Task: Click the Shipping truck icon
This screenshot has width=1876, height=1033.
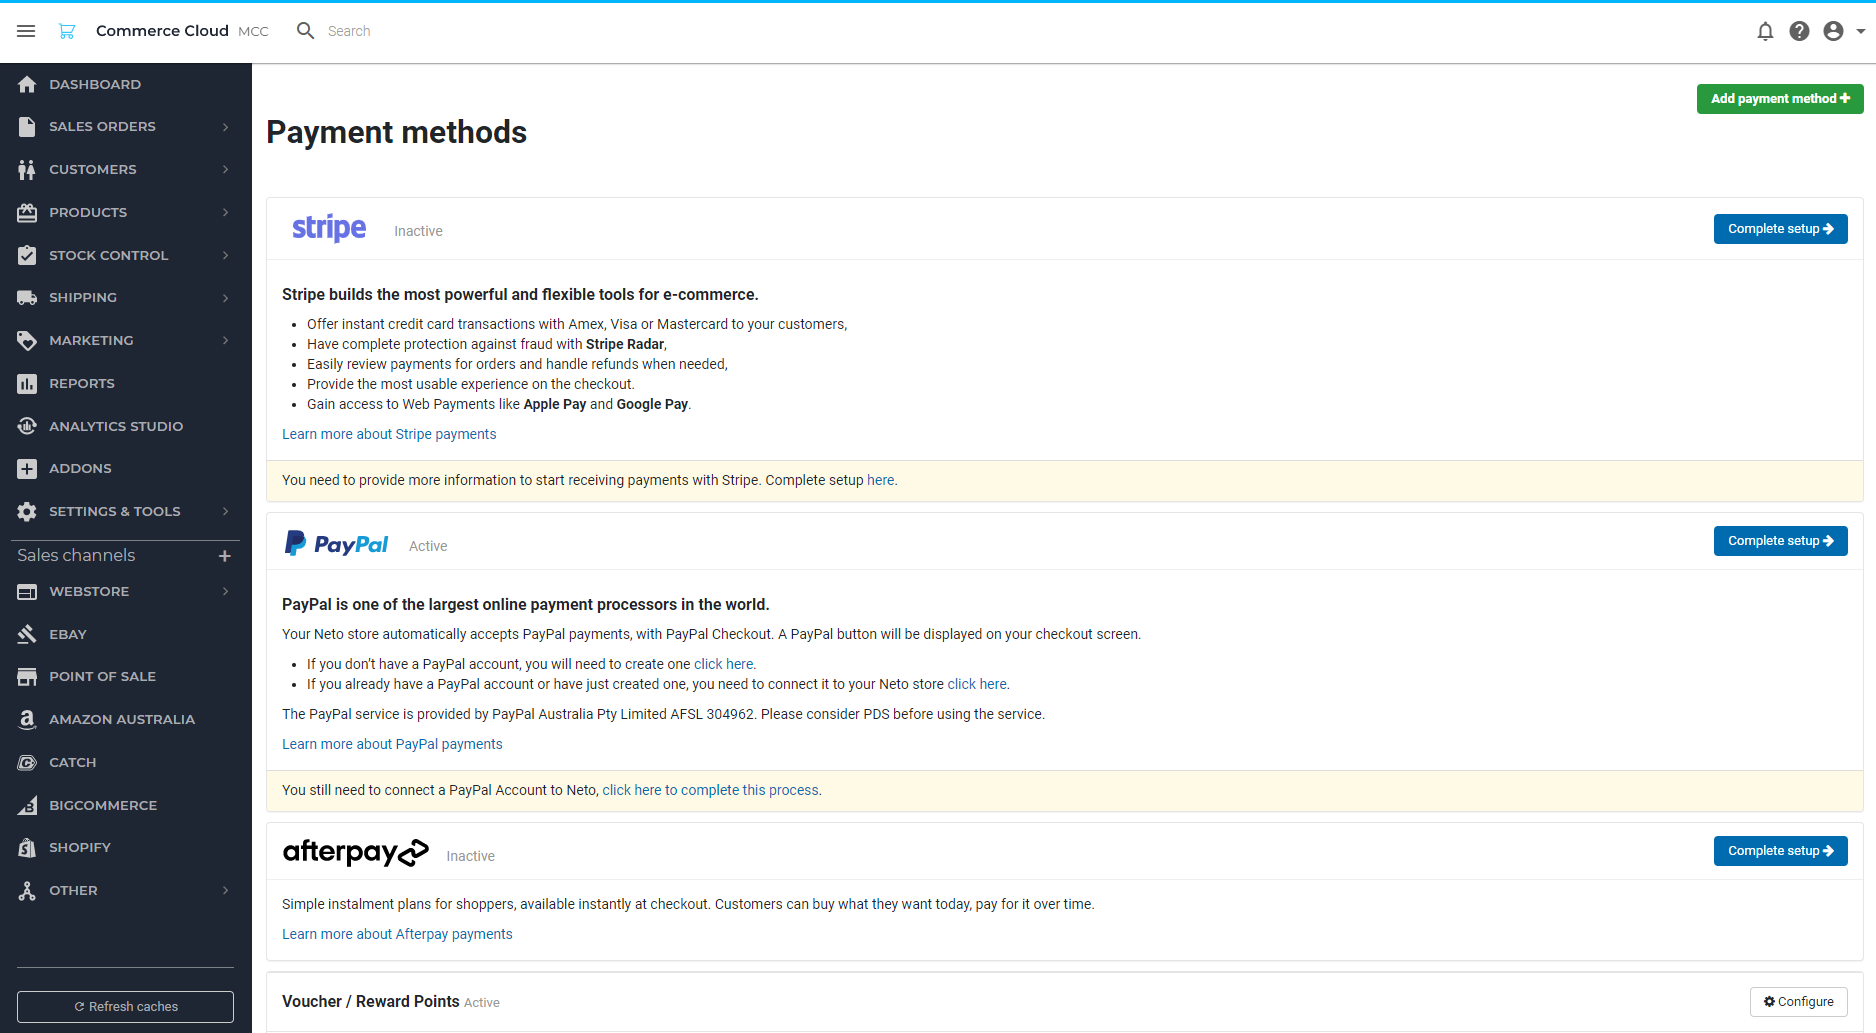Action: pyautogui.click(x=27, y=298)
